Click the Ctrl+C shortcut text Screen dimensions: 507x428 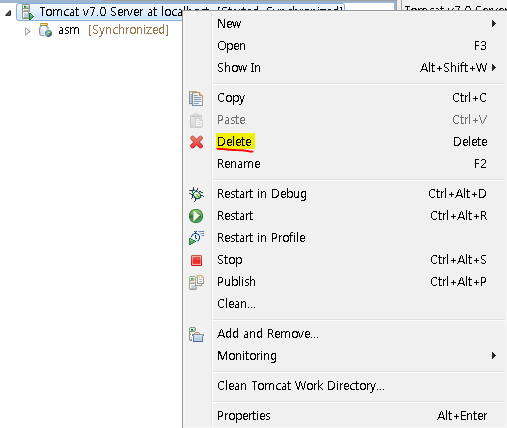pyautogui.click(x=469, y=98)
